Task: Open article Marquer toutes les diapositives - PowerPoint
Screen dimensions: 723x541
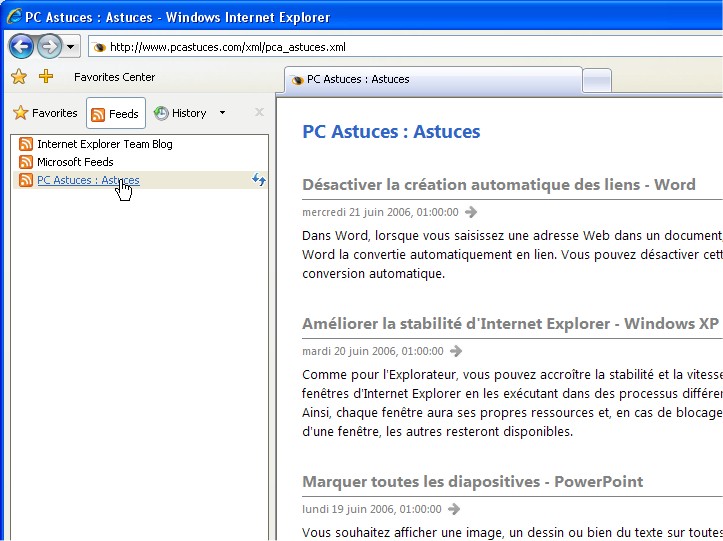Action: click(x=473, y=482)
